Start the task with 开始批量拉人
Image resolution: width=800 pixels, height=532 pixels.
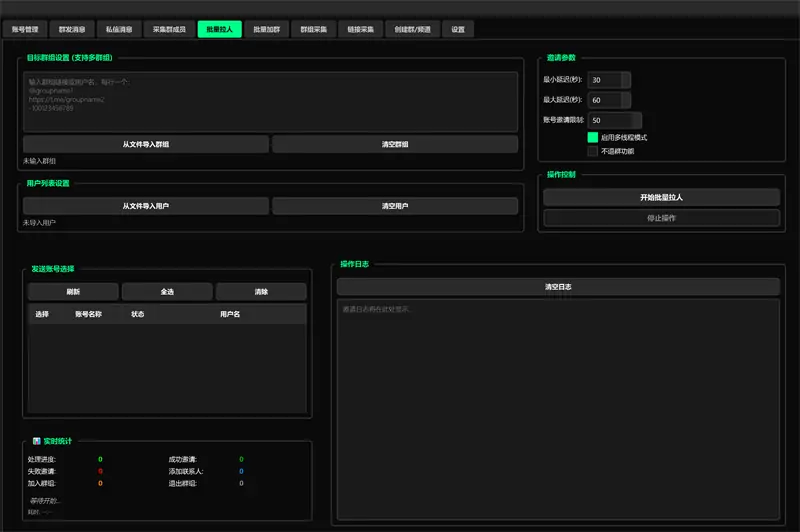661,197
